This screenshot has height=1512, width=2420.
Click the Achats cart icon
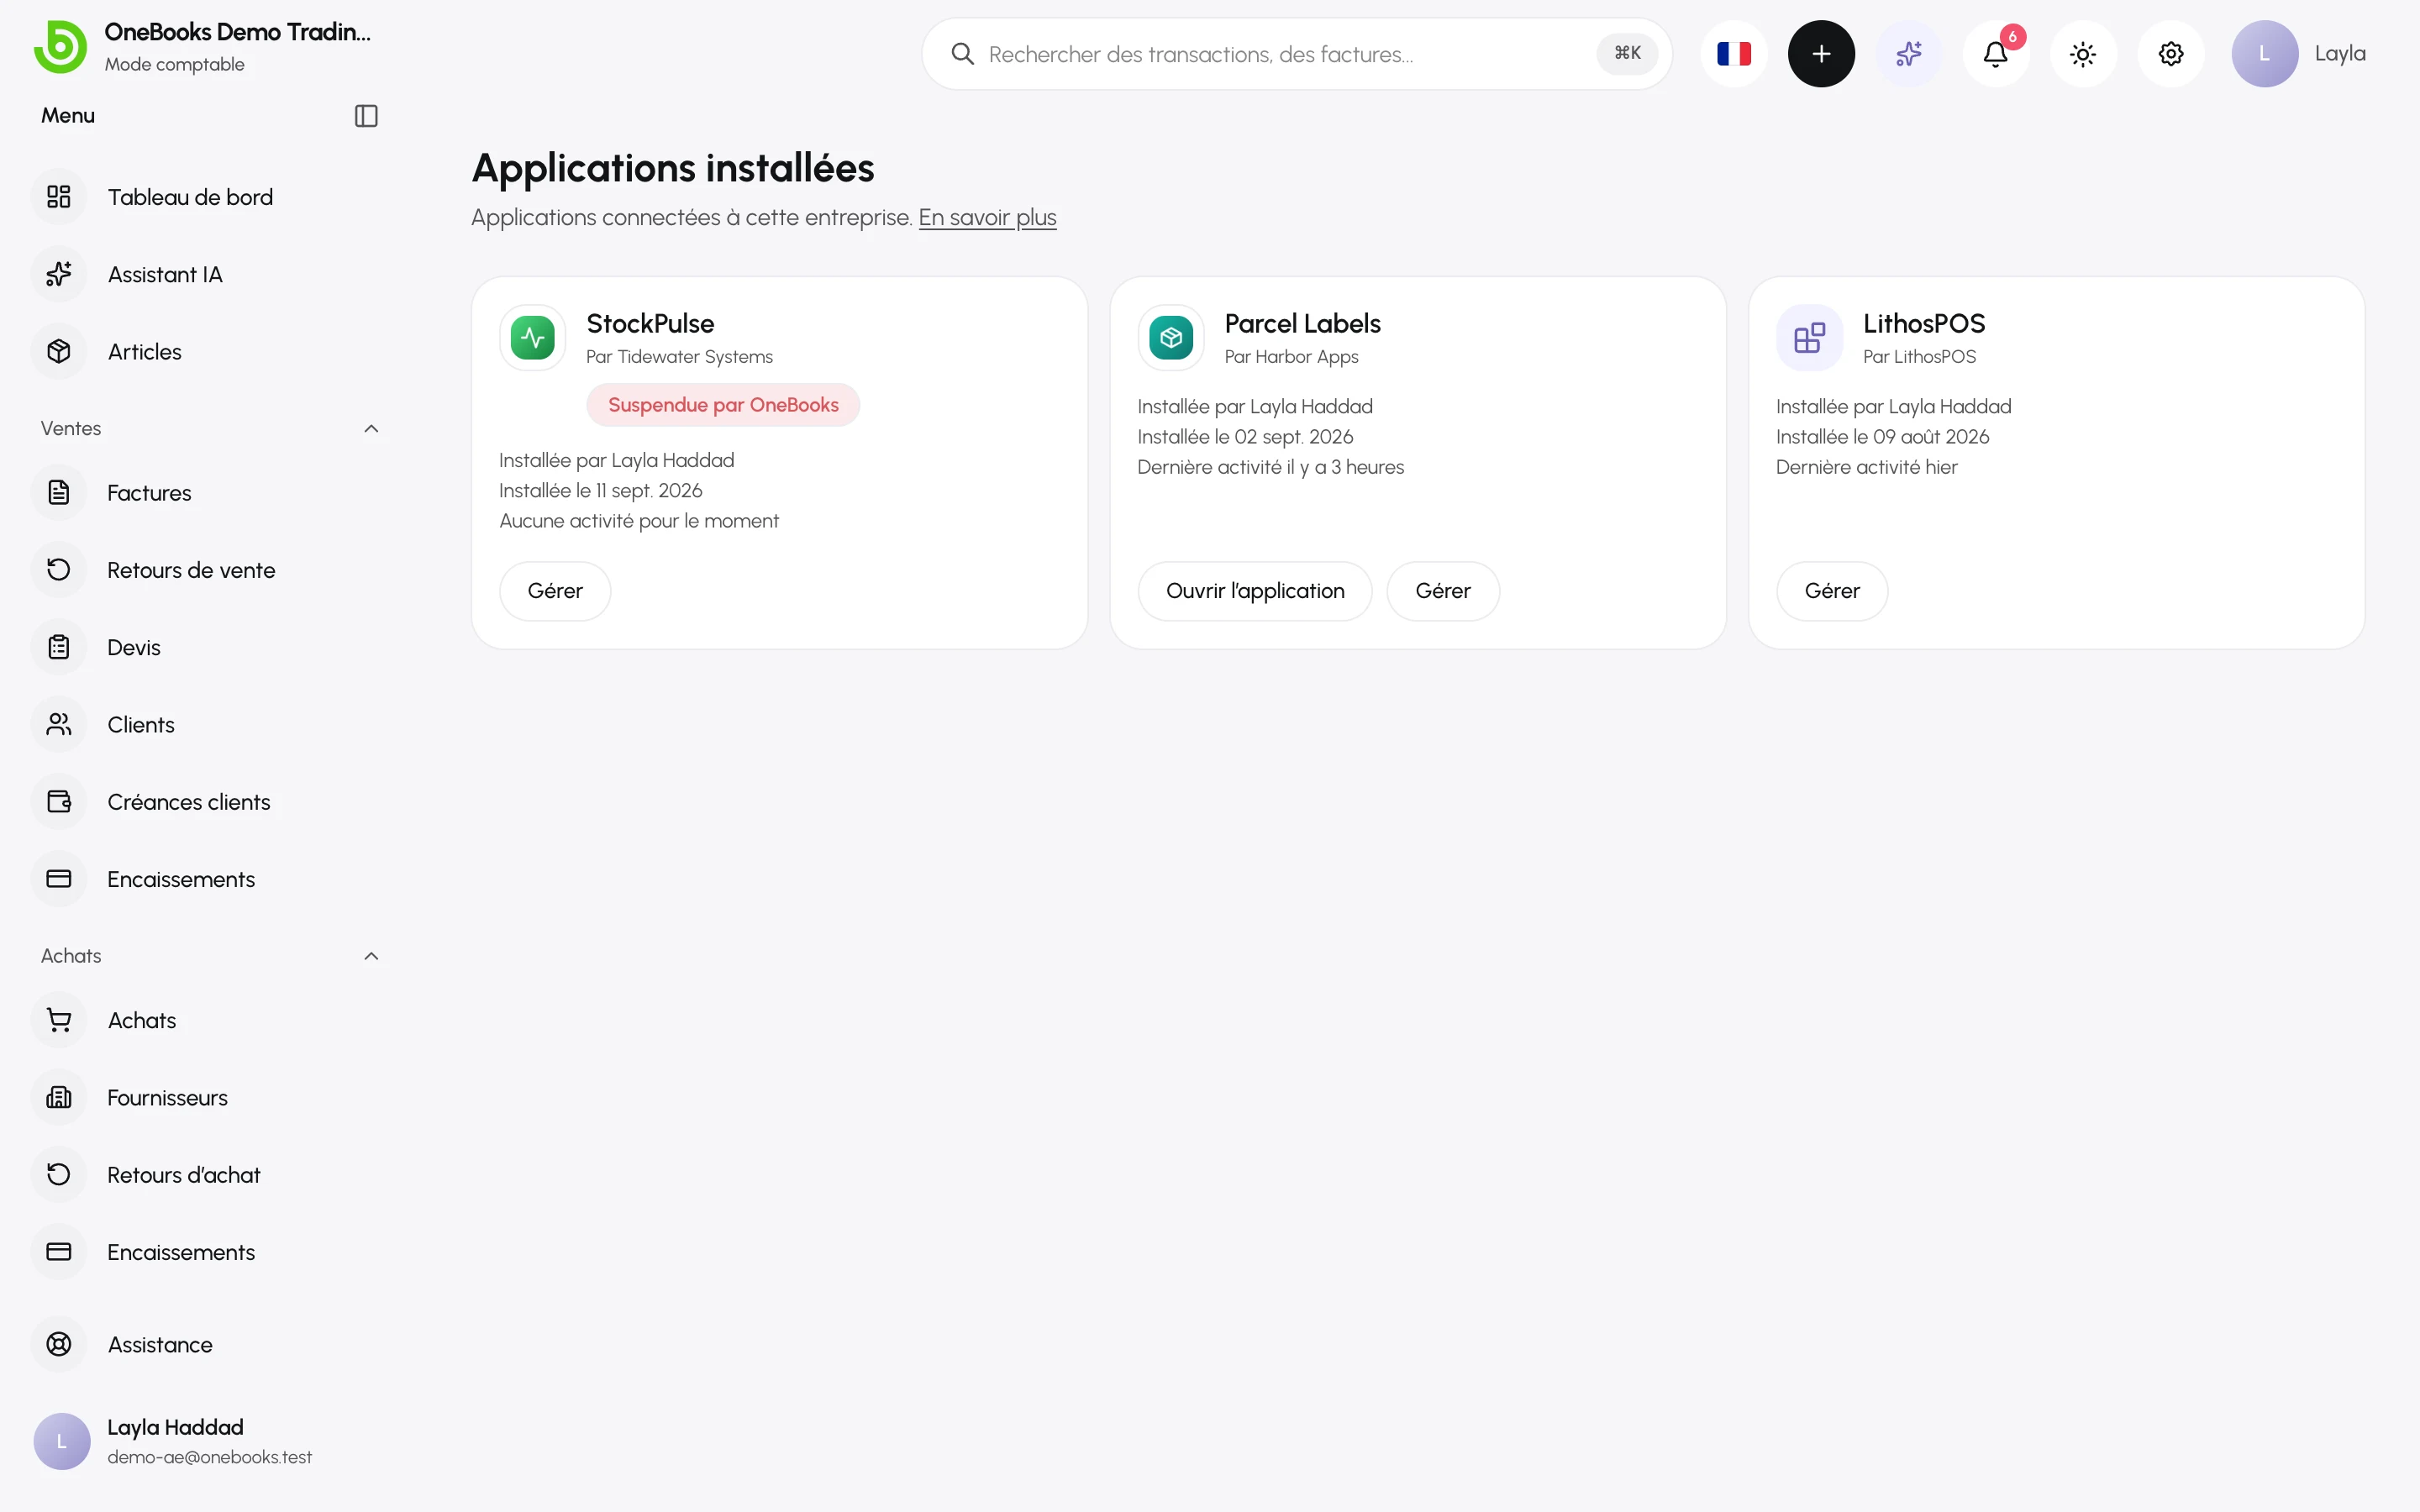59,1020
